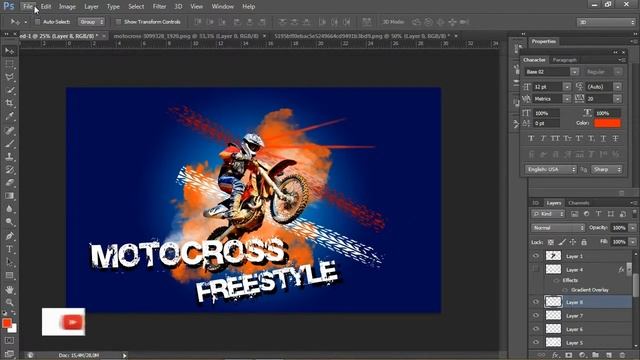Select the Eraser tool
This screenshot has height=360, width=640.
10,182
